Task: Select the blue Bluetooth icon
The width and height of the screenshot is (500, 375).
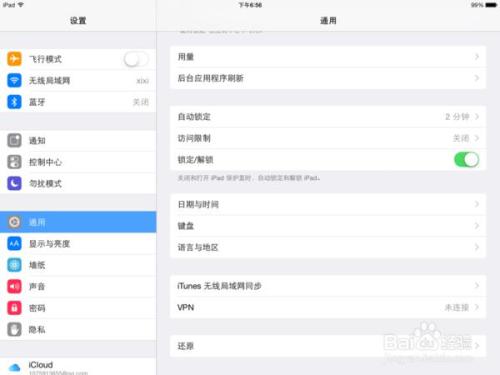Action: [14, 102]
